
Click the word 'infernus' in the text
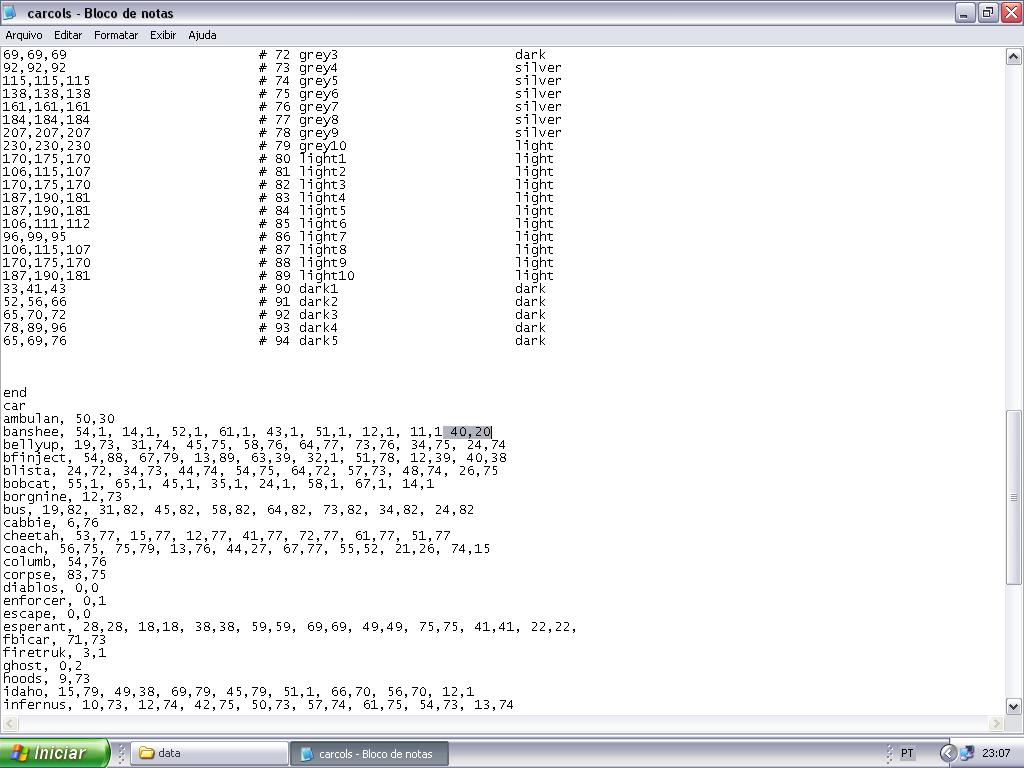coord(35,706)
